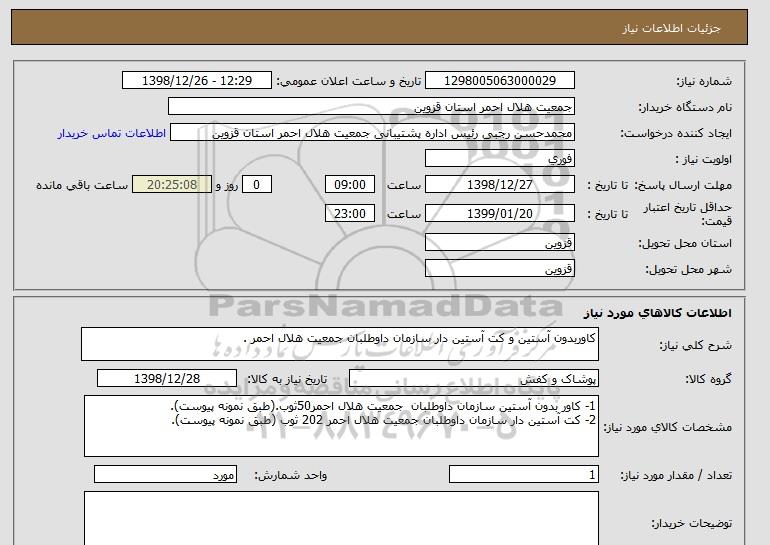Click price validity date 1399/01/20
The width and height of the screenshot is (770, 545).
499,214
